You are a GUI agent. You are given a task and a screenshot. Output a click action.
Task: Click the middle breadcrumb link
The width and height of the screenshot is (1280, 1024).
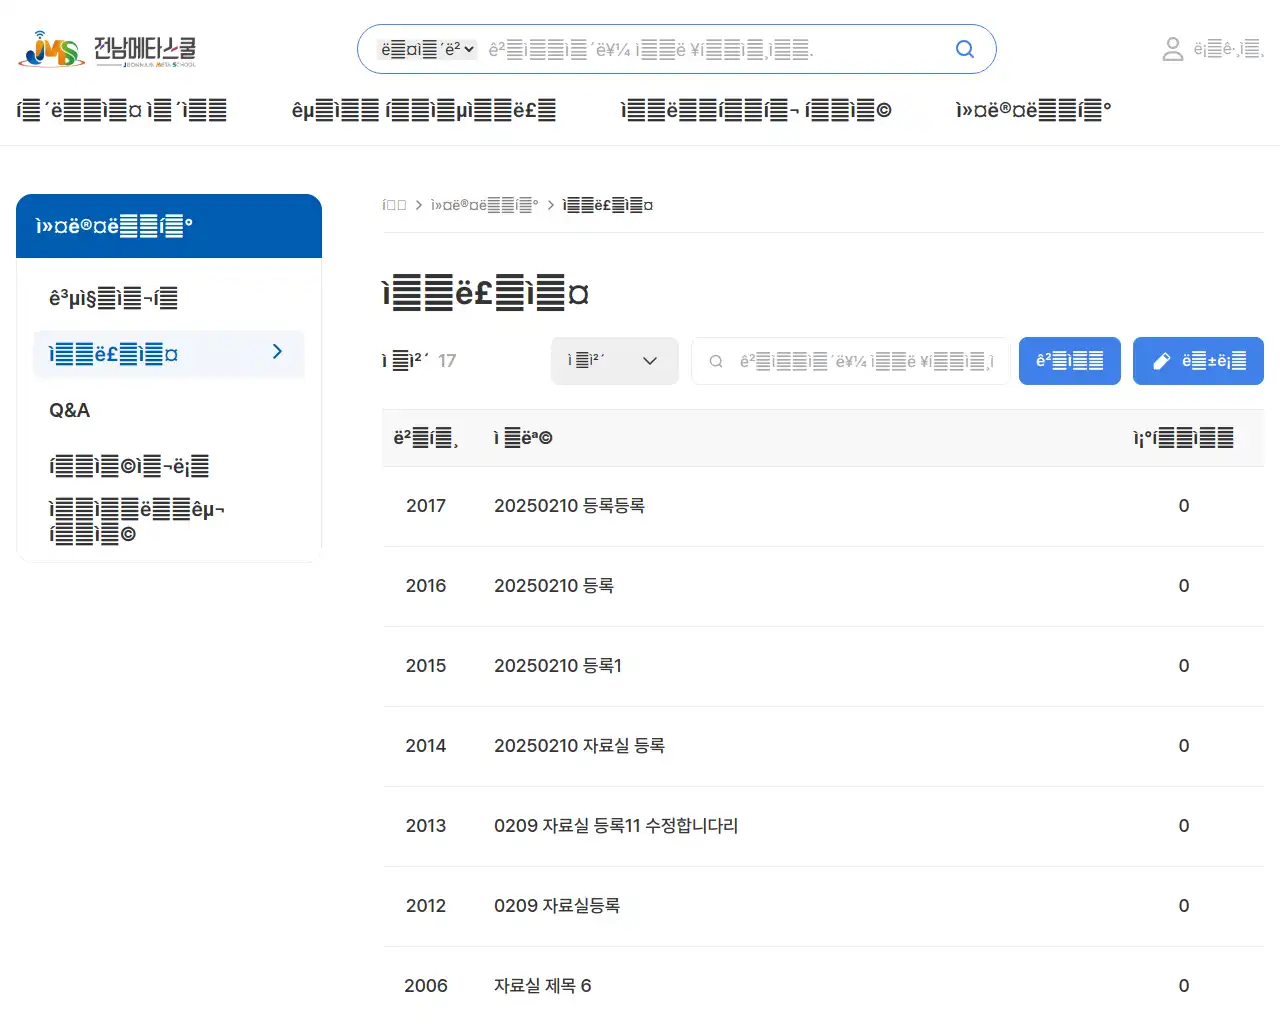[x=484, y=205]
